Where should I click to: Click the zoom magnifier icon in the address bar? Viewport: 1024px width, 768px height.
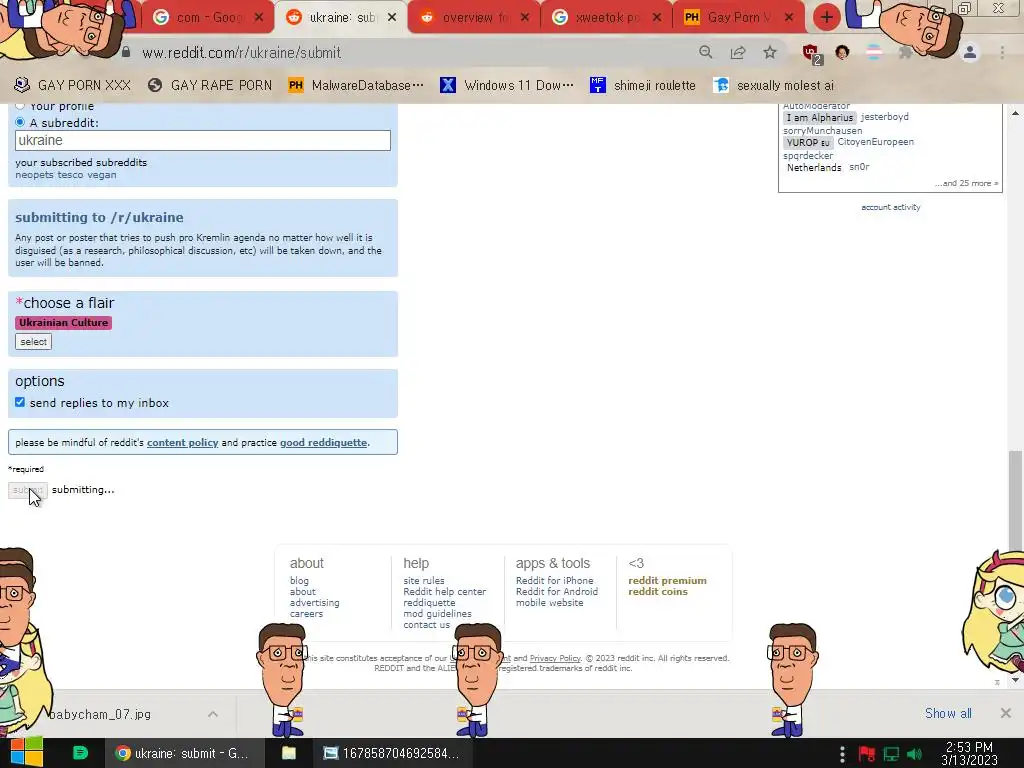(705, 52)
